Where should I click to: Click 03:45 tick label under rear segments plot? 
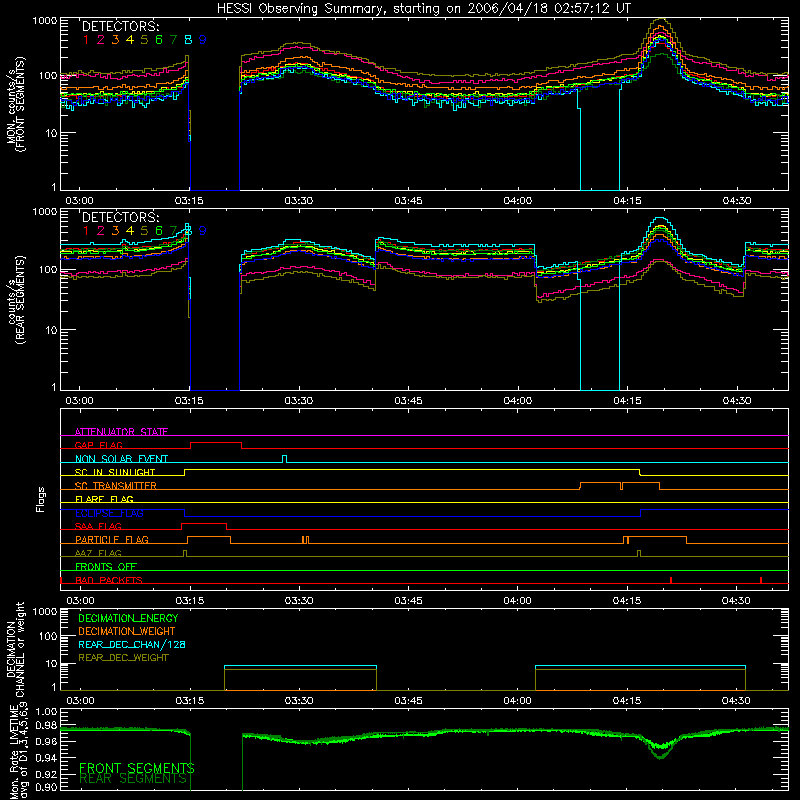(x=408, y=401)
